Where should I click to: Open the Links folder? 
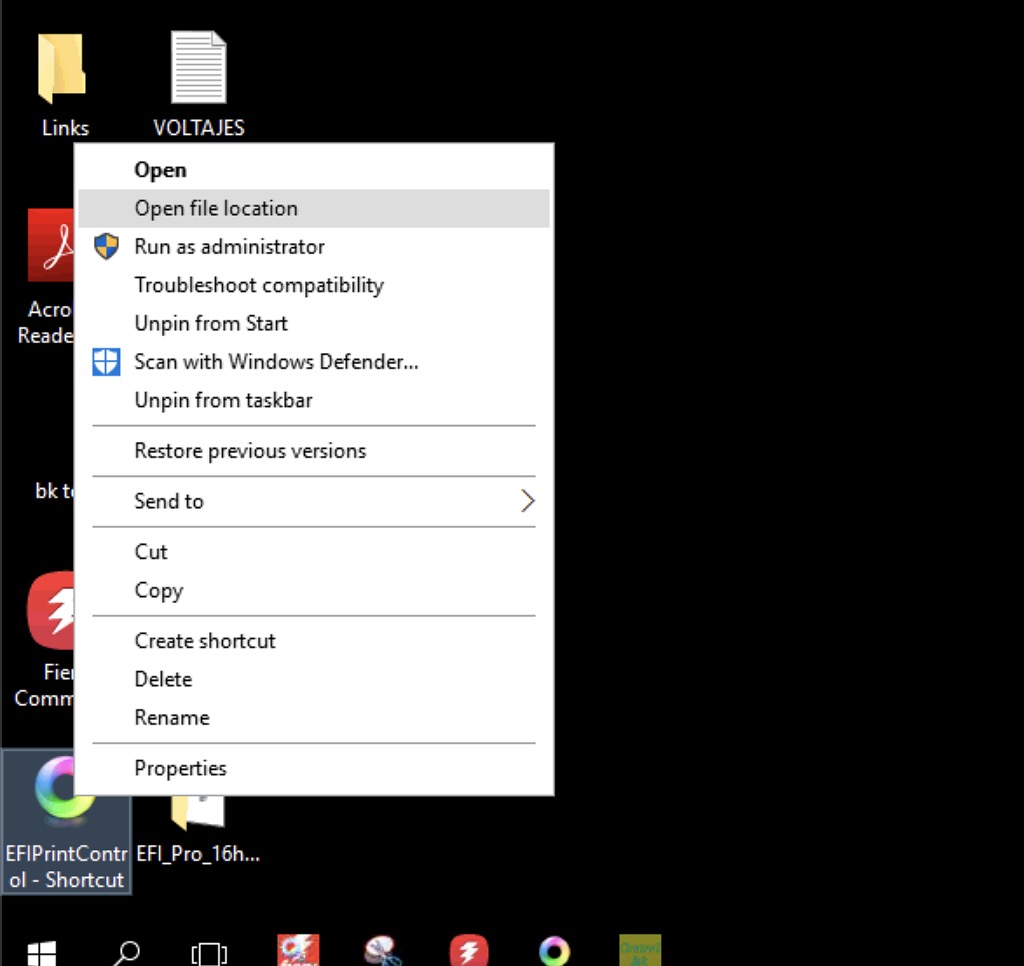click(x=63, y=65)
